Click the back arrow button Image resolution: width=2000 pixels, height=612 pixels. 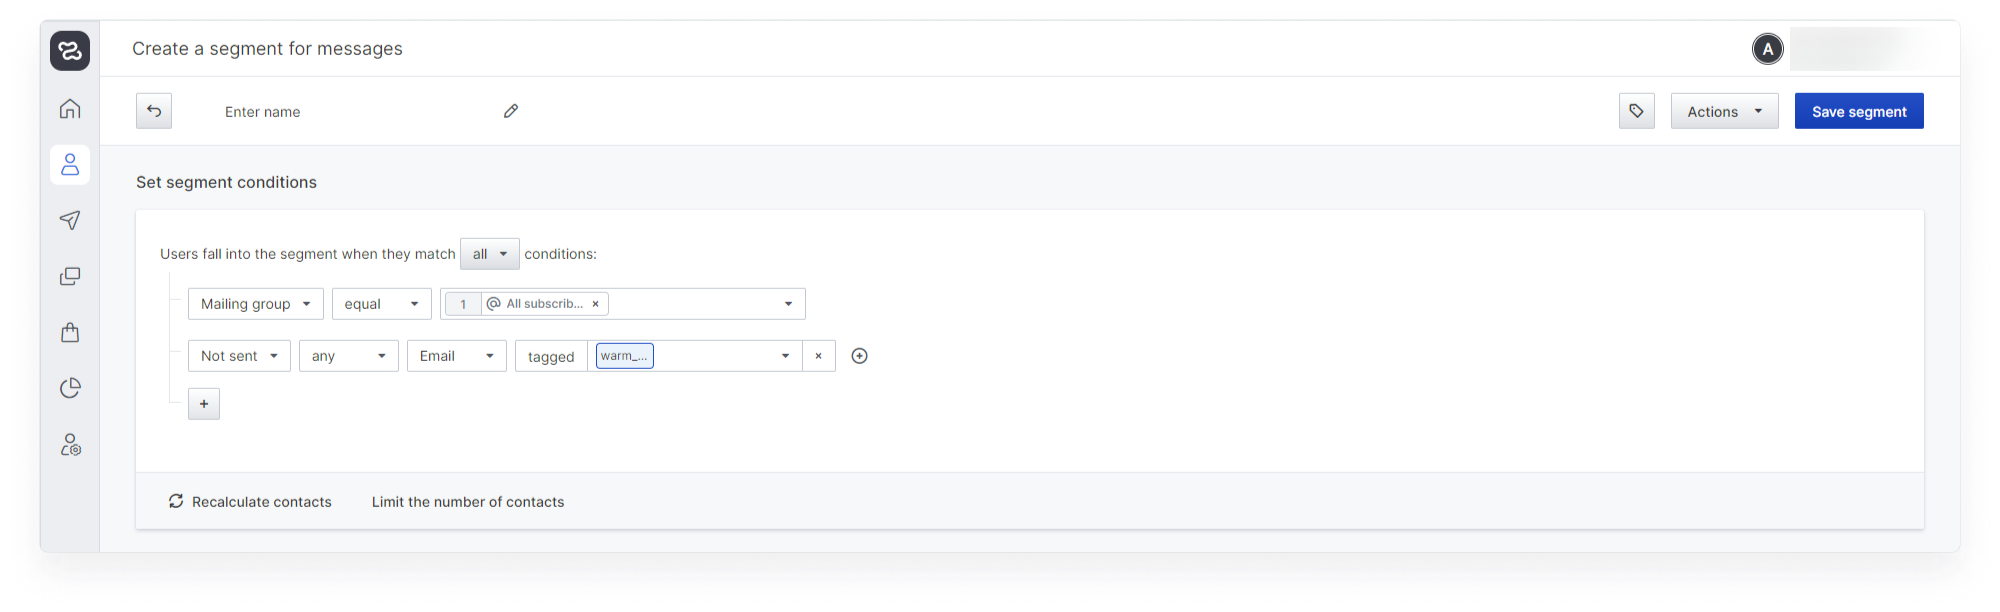pos(154,111)
